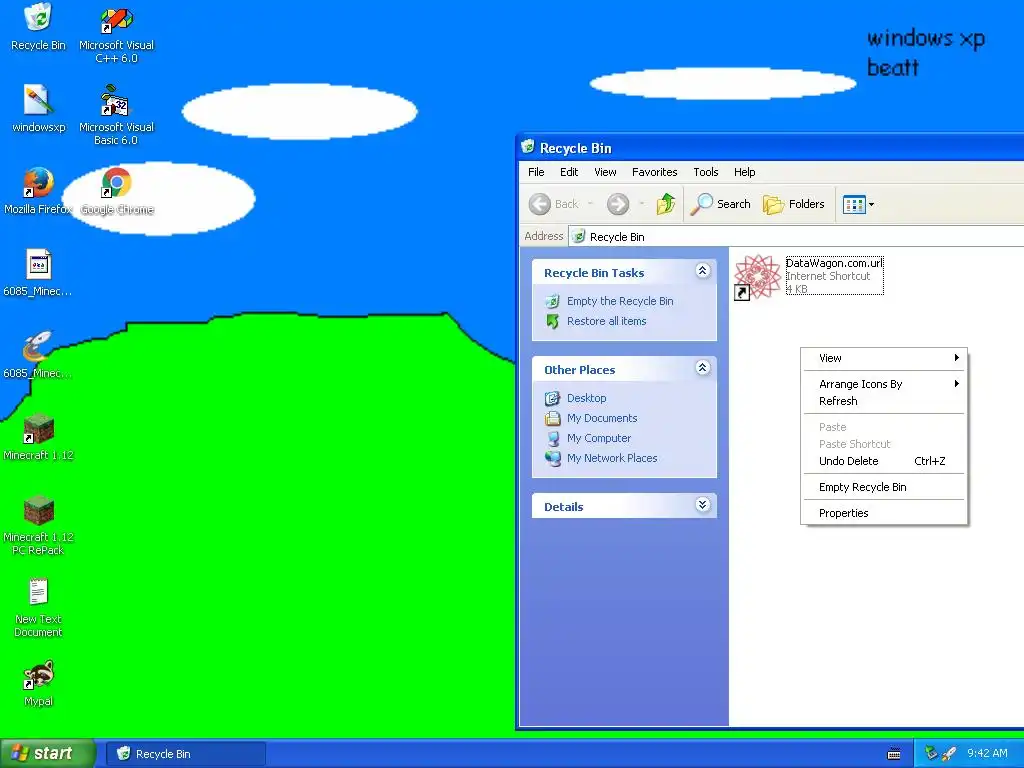The height and width of the screenshot is (768, 1024).
Task: Go to Desktop under Other Places
Action: tap(586, 398)
